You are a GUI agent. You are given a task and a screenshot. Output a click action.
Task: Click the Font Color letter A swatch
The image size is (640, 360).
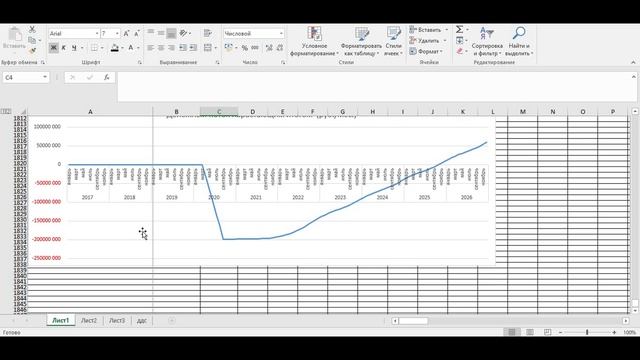coord(131,48)
